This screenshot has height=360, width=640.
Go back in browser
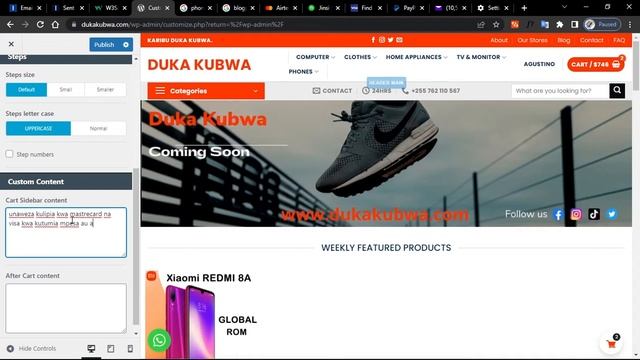click(x=10, y=24)
